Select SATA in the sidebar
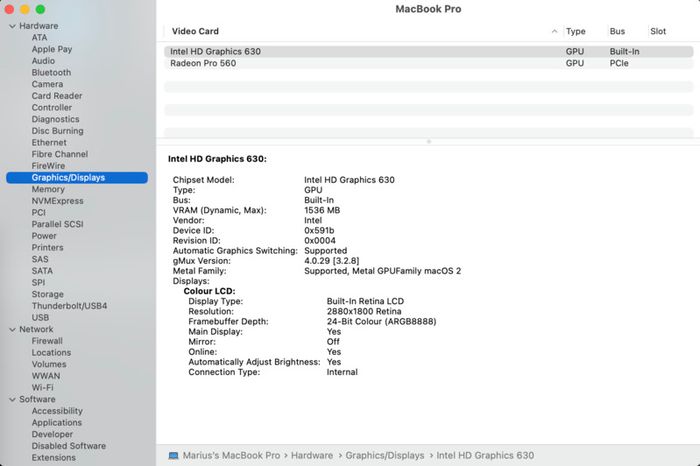Image resolution: width=700 pixels, height=466 pixels. [42, 271]
